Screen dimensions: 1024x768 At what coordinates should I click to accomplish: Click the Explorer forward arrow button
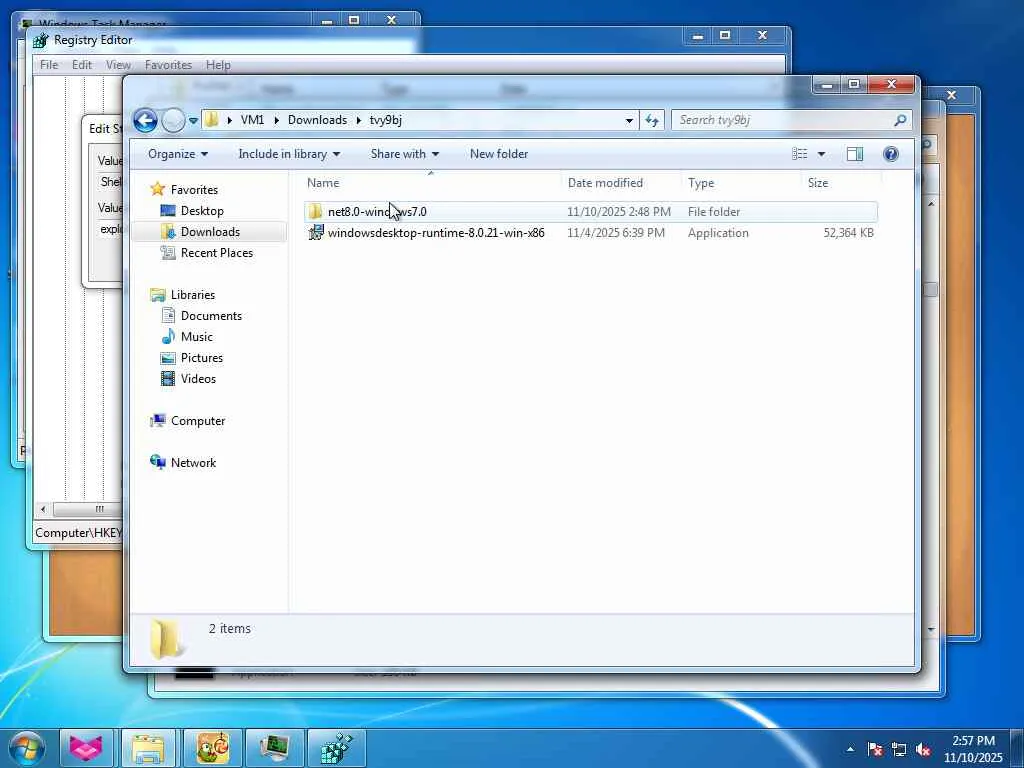[x=173, y=120]
